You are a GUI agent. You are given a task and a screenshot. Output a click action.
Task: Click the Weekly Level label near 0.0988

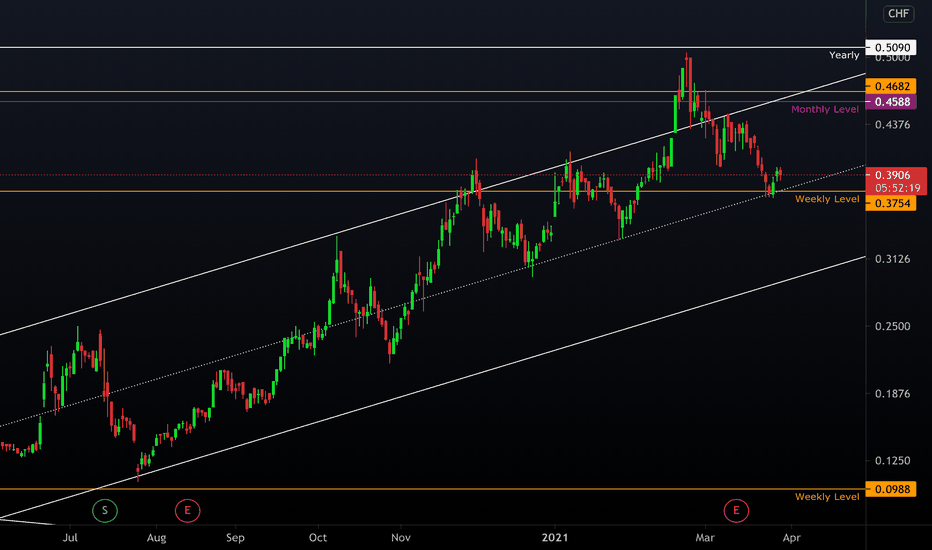click(x=827, y=496)
